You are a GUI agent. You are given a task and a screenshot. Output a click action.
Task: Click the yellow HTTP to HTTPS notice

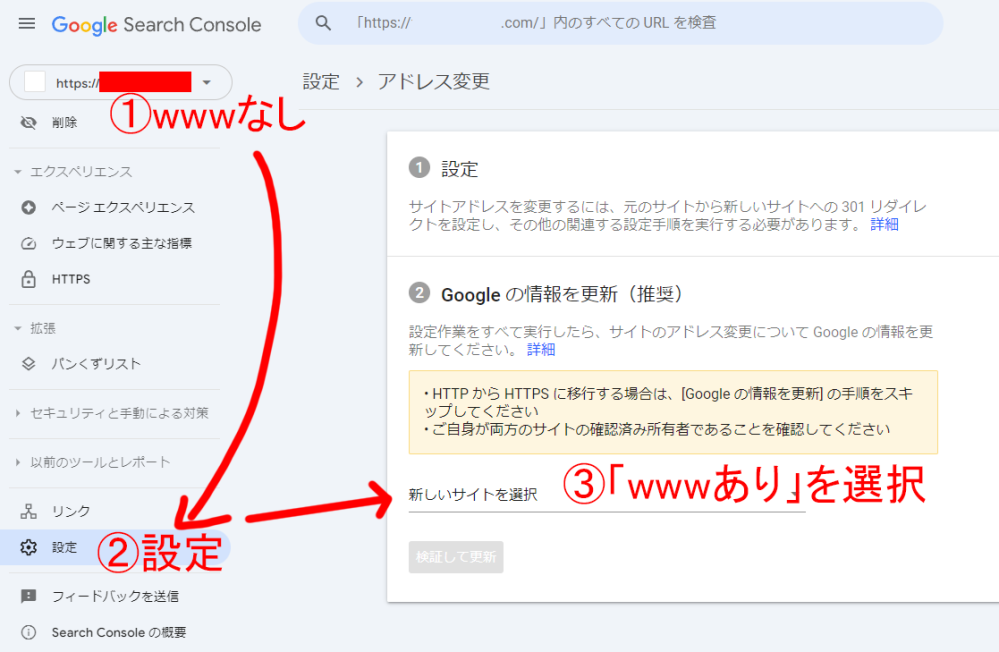click(x=673, y=412)
